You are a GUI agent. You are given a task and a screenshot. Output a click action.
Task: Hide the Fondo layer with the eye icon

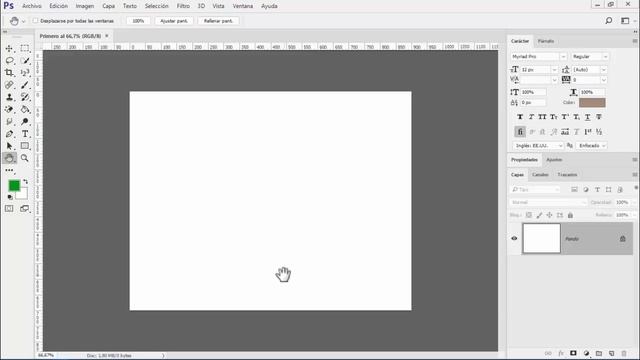514,238
